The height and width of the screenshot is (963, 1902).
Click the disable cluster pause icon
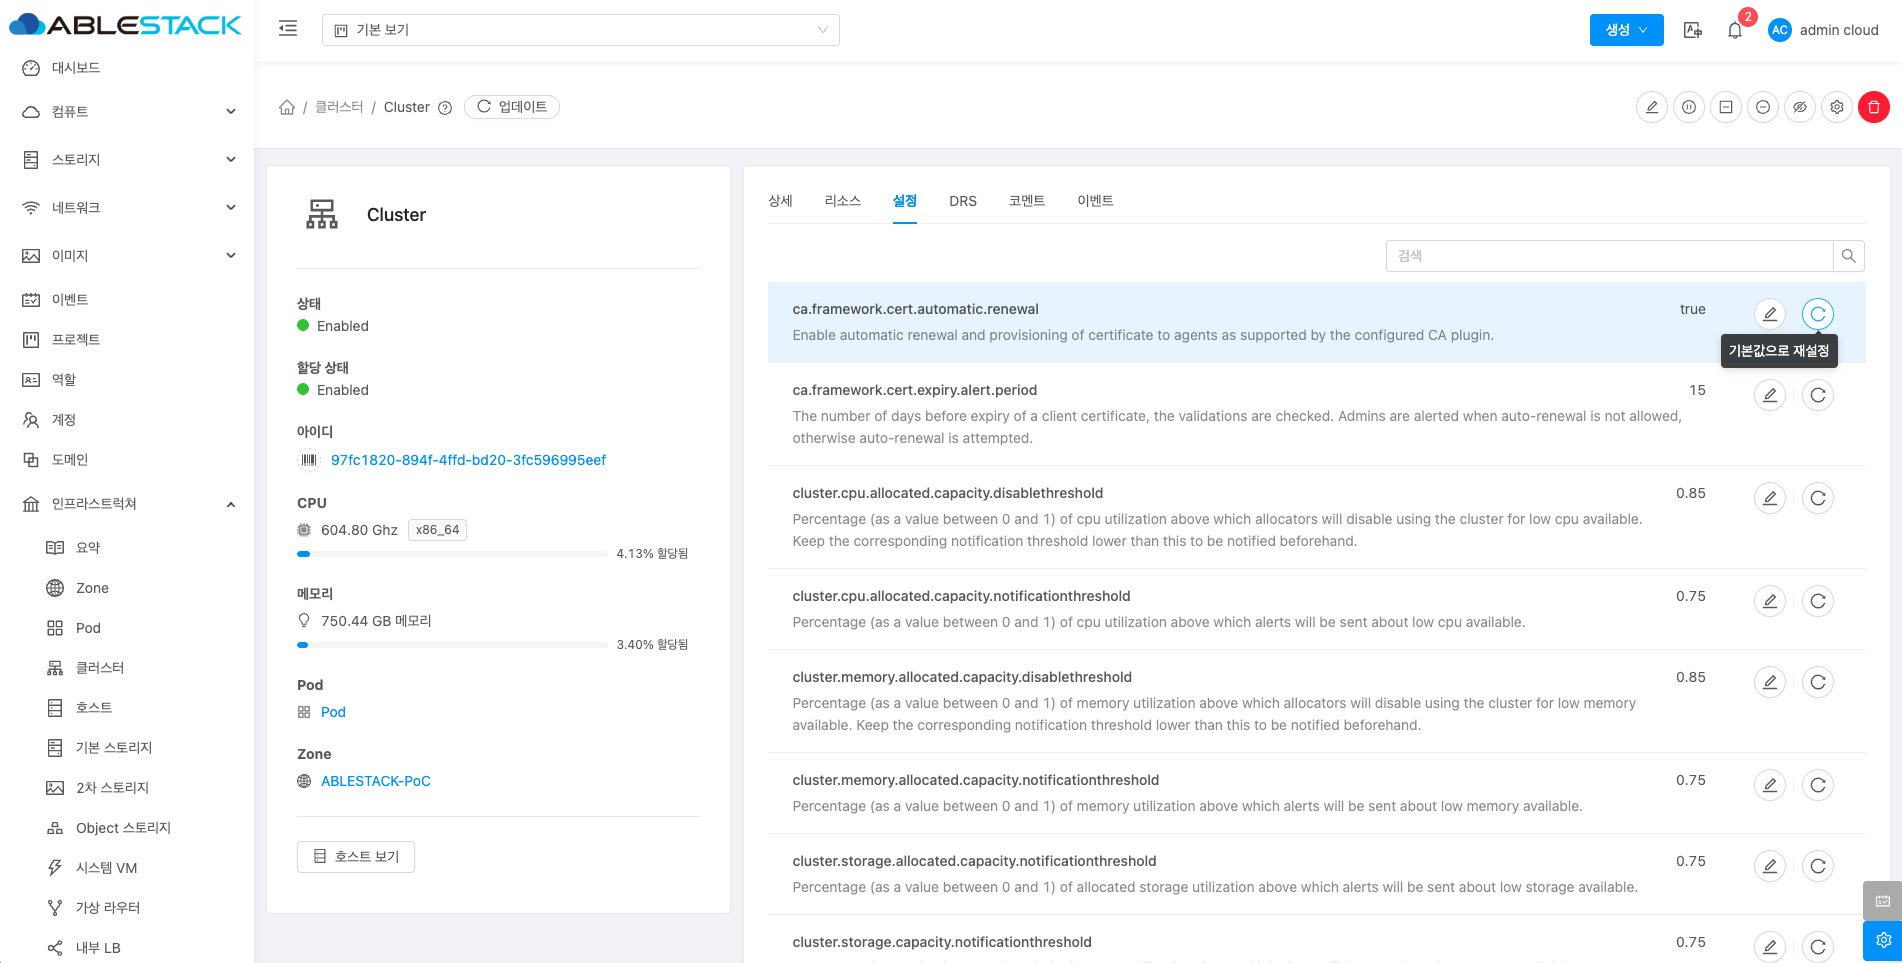tap(1689, 107)
